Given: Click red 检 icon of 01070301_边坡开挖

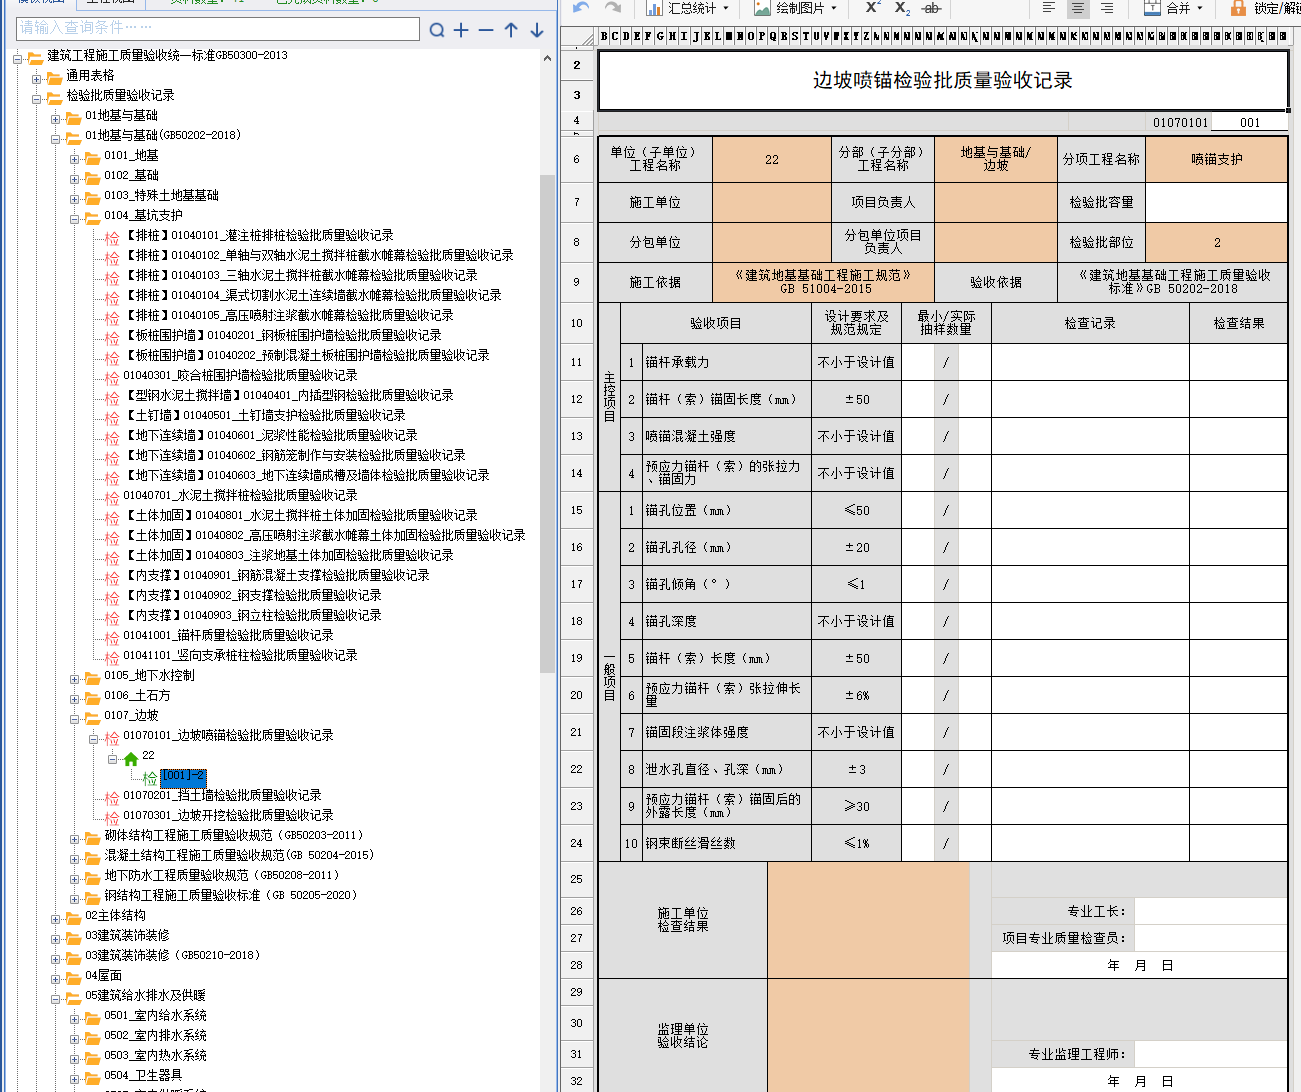Looking at the screenshot, I should (x=112, y=818).
